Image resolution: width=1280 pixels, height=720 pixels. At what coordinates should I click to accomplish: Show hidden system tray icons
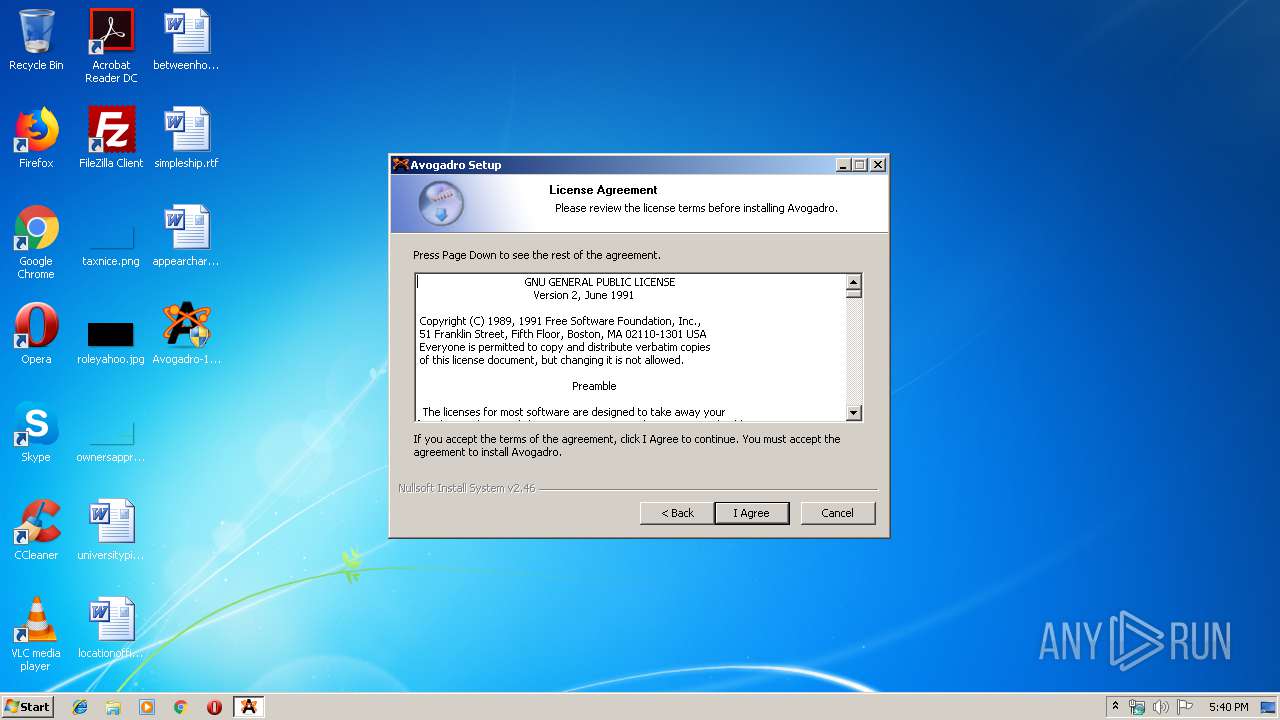coord(1115,707)
